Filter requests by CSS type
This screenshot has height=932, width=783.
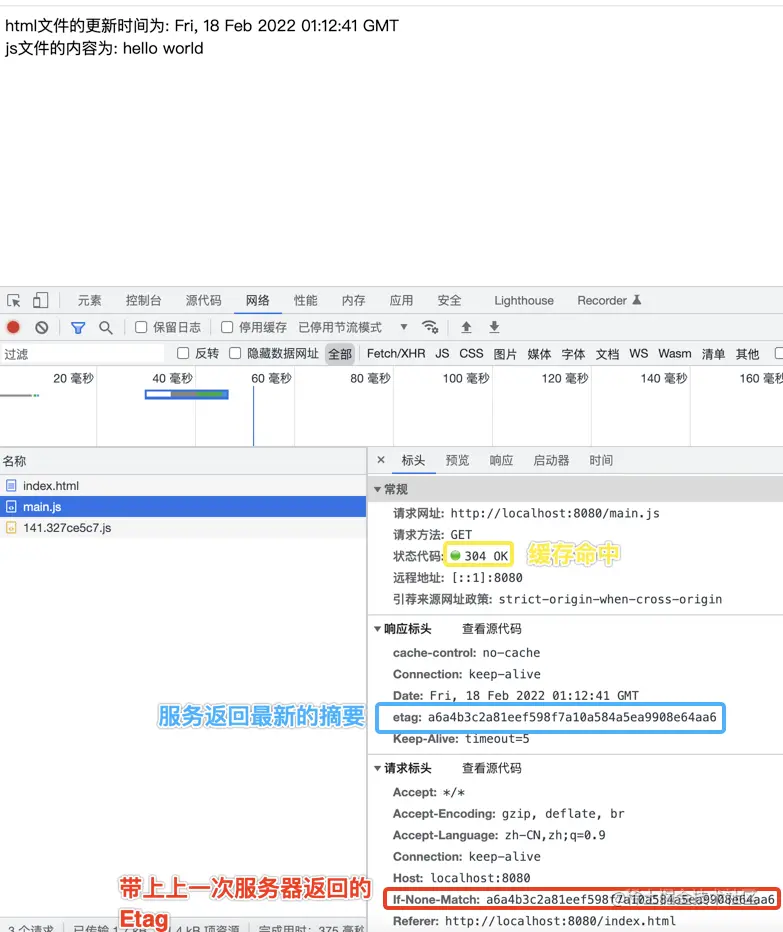pos(471,354)
